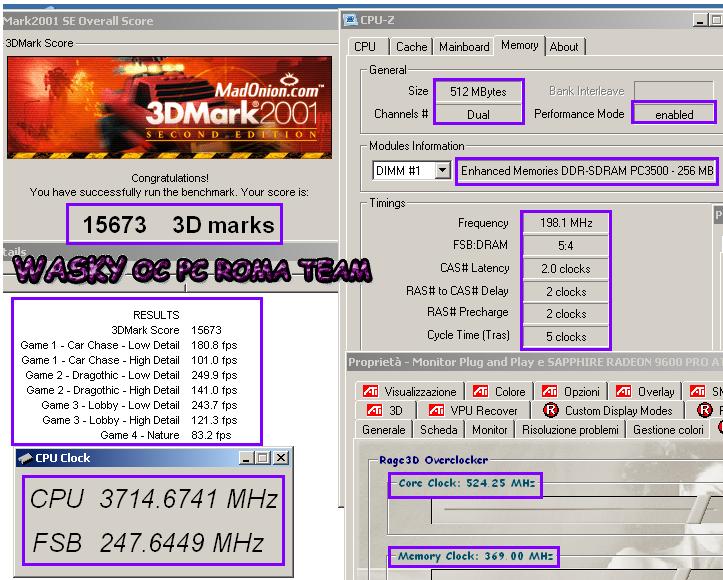723x580 pixels.
Task: Click the Cycle Time (Tras) 5 clocks value
Action: [x=566, y=337]
